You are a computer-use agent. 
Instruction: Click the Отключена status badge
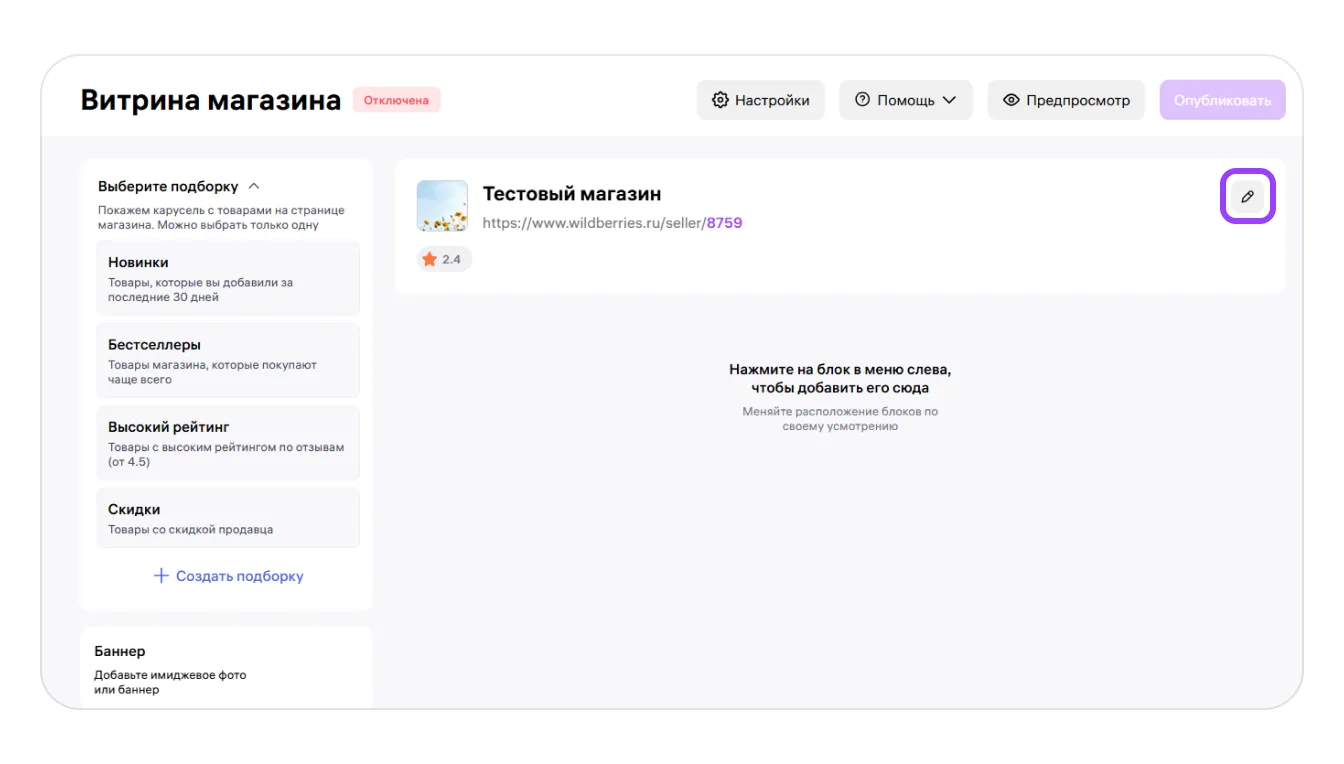[x=396, y=100]
